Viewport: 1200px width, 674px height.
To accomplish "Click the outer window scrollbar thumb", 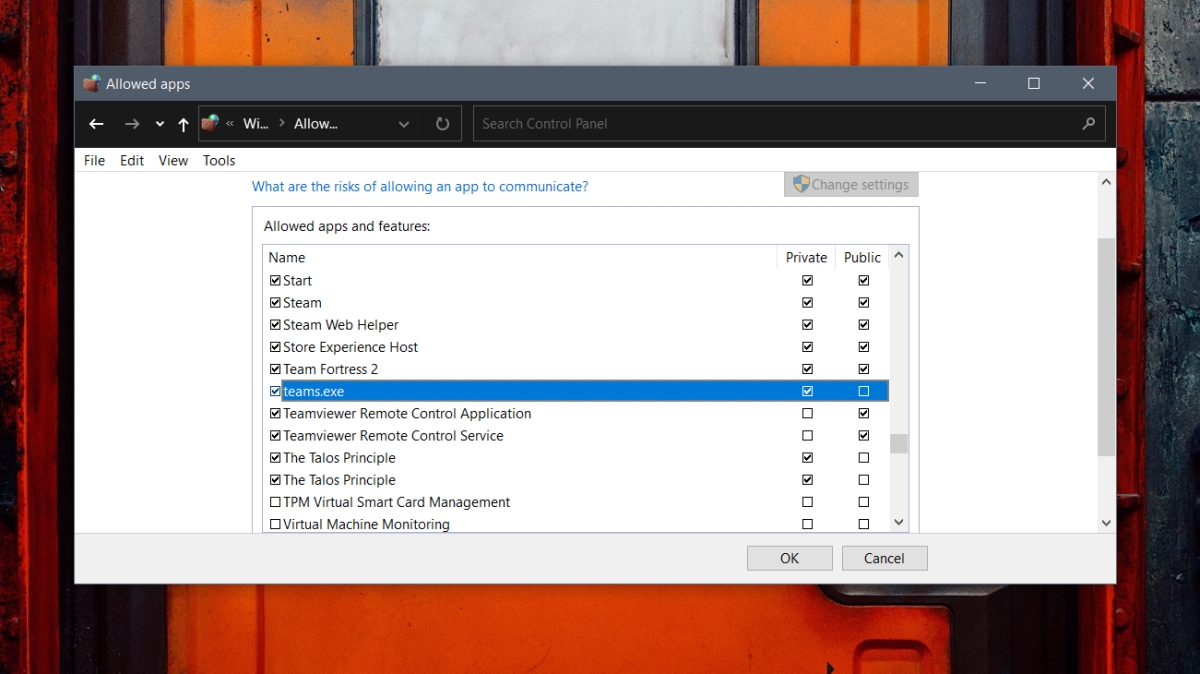I will coord(1106,347).
